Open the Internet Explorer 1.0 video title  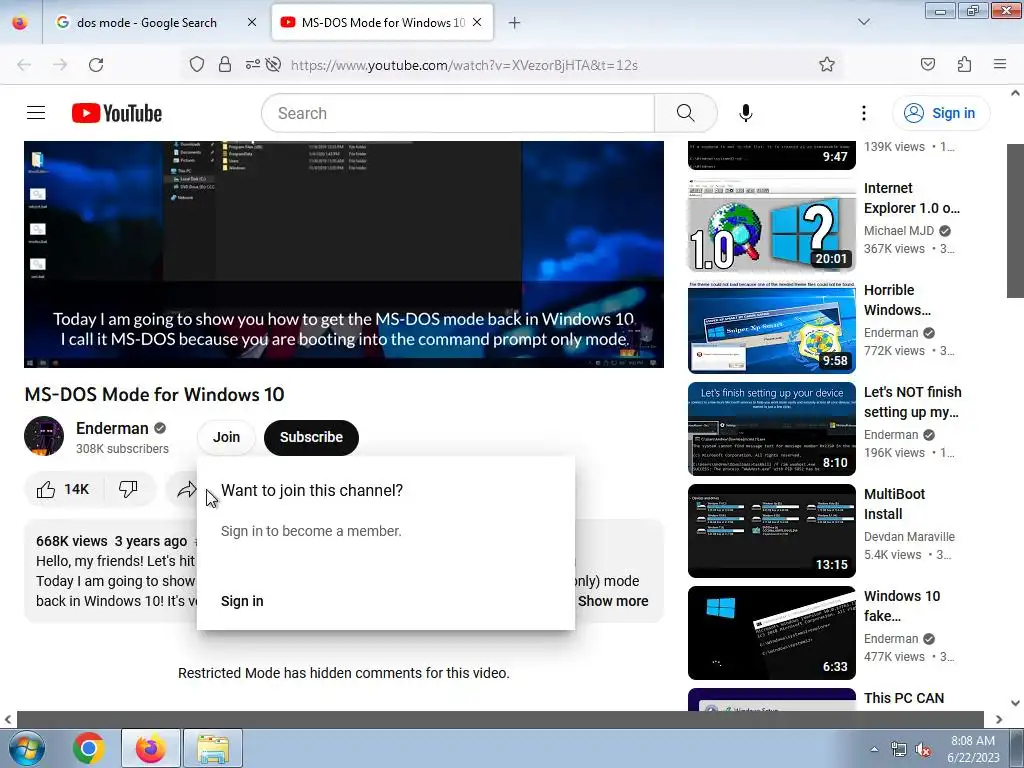912,198
